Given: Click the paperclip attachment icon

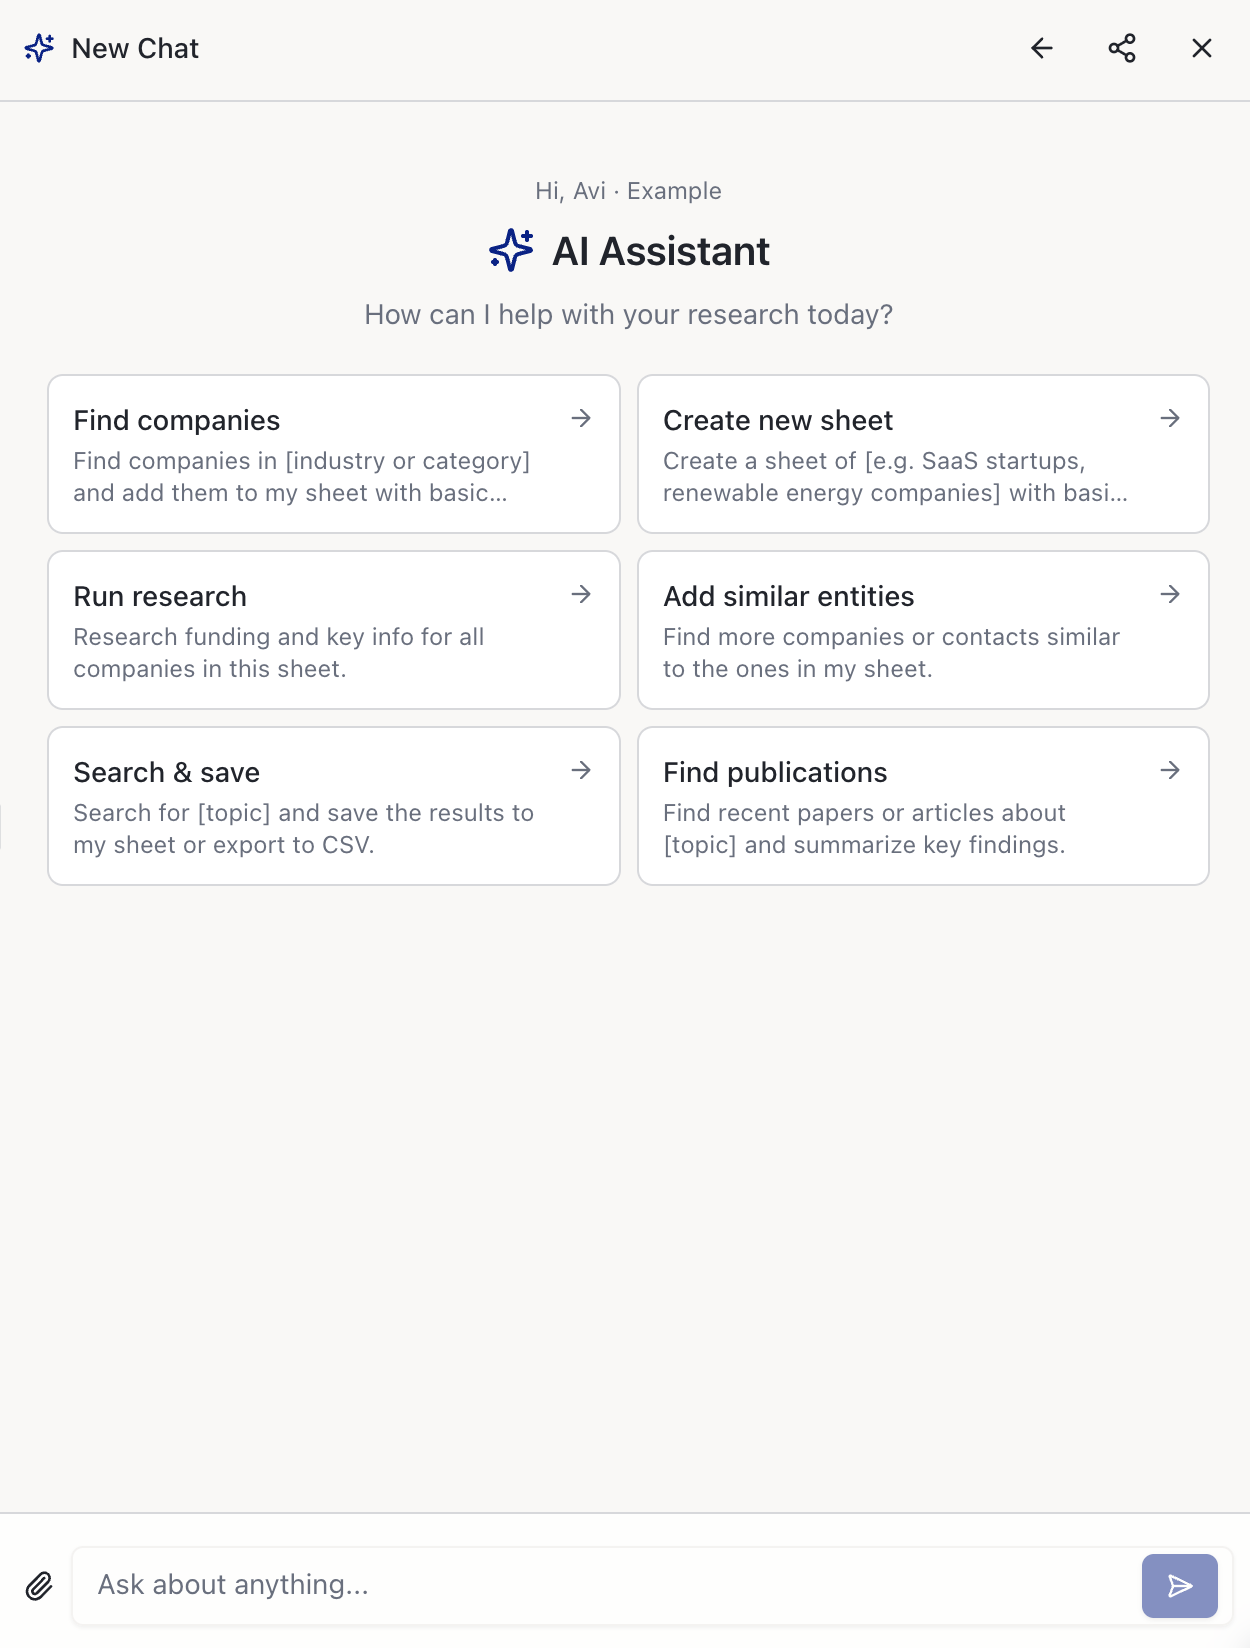Looking at the screenshot, I should 39,1585.
